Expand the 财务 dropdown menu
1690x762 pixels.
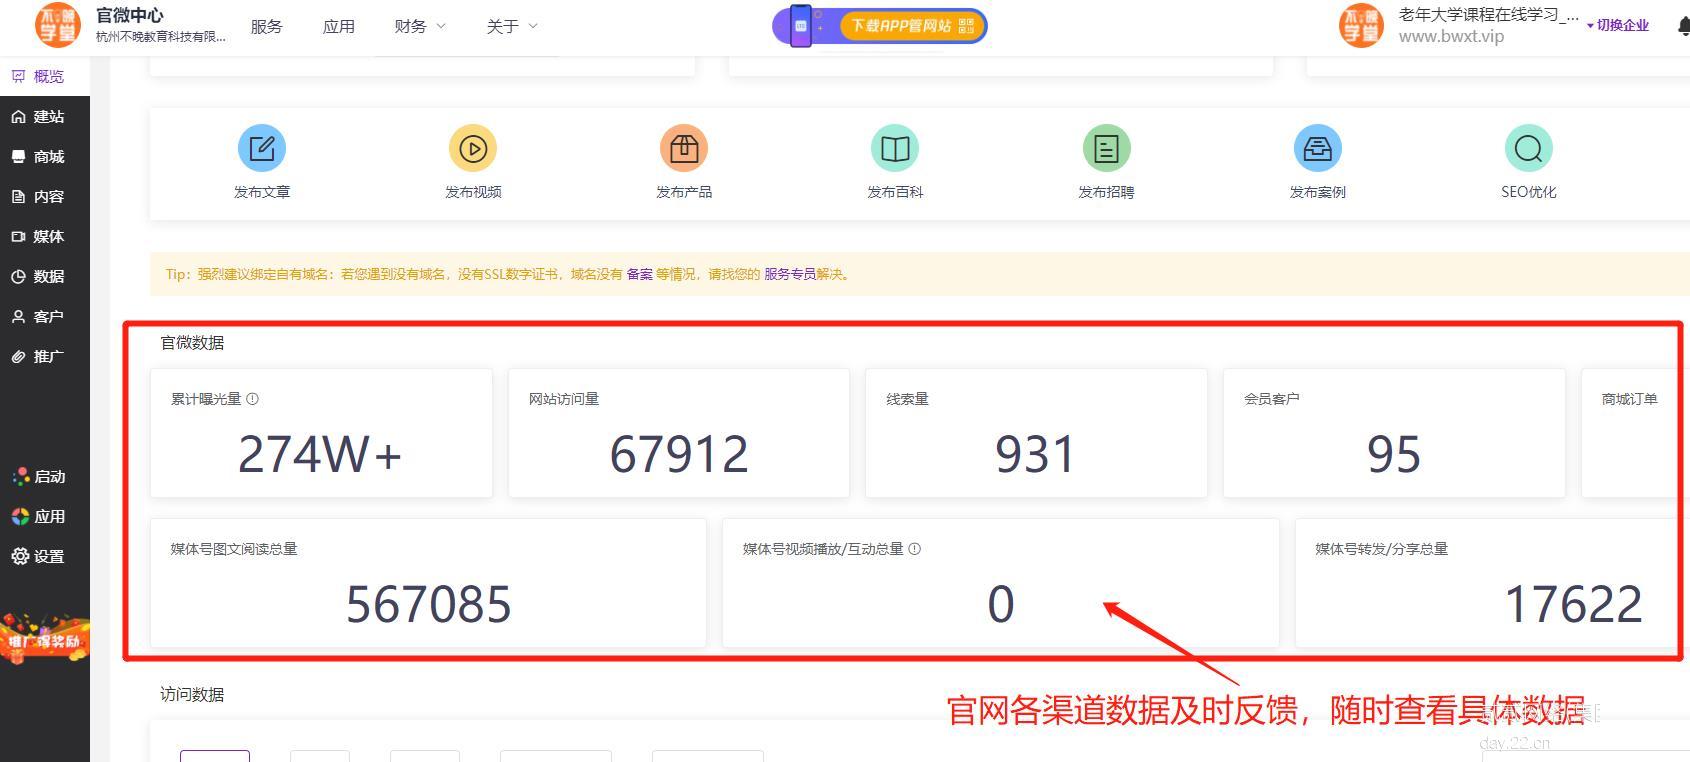pyautogui.click(x=419, y=27)
